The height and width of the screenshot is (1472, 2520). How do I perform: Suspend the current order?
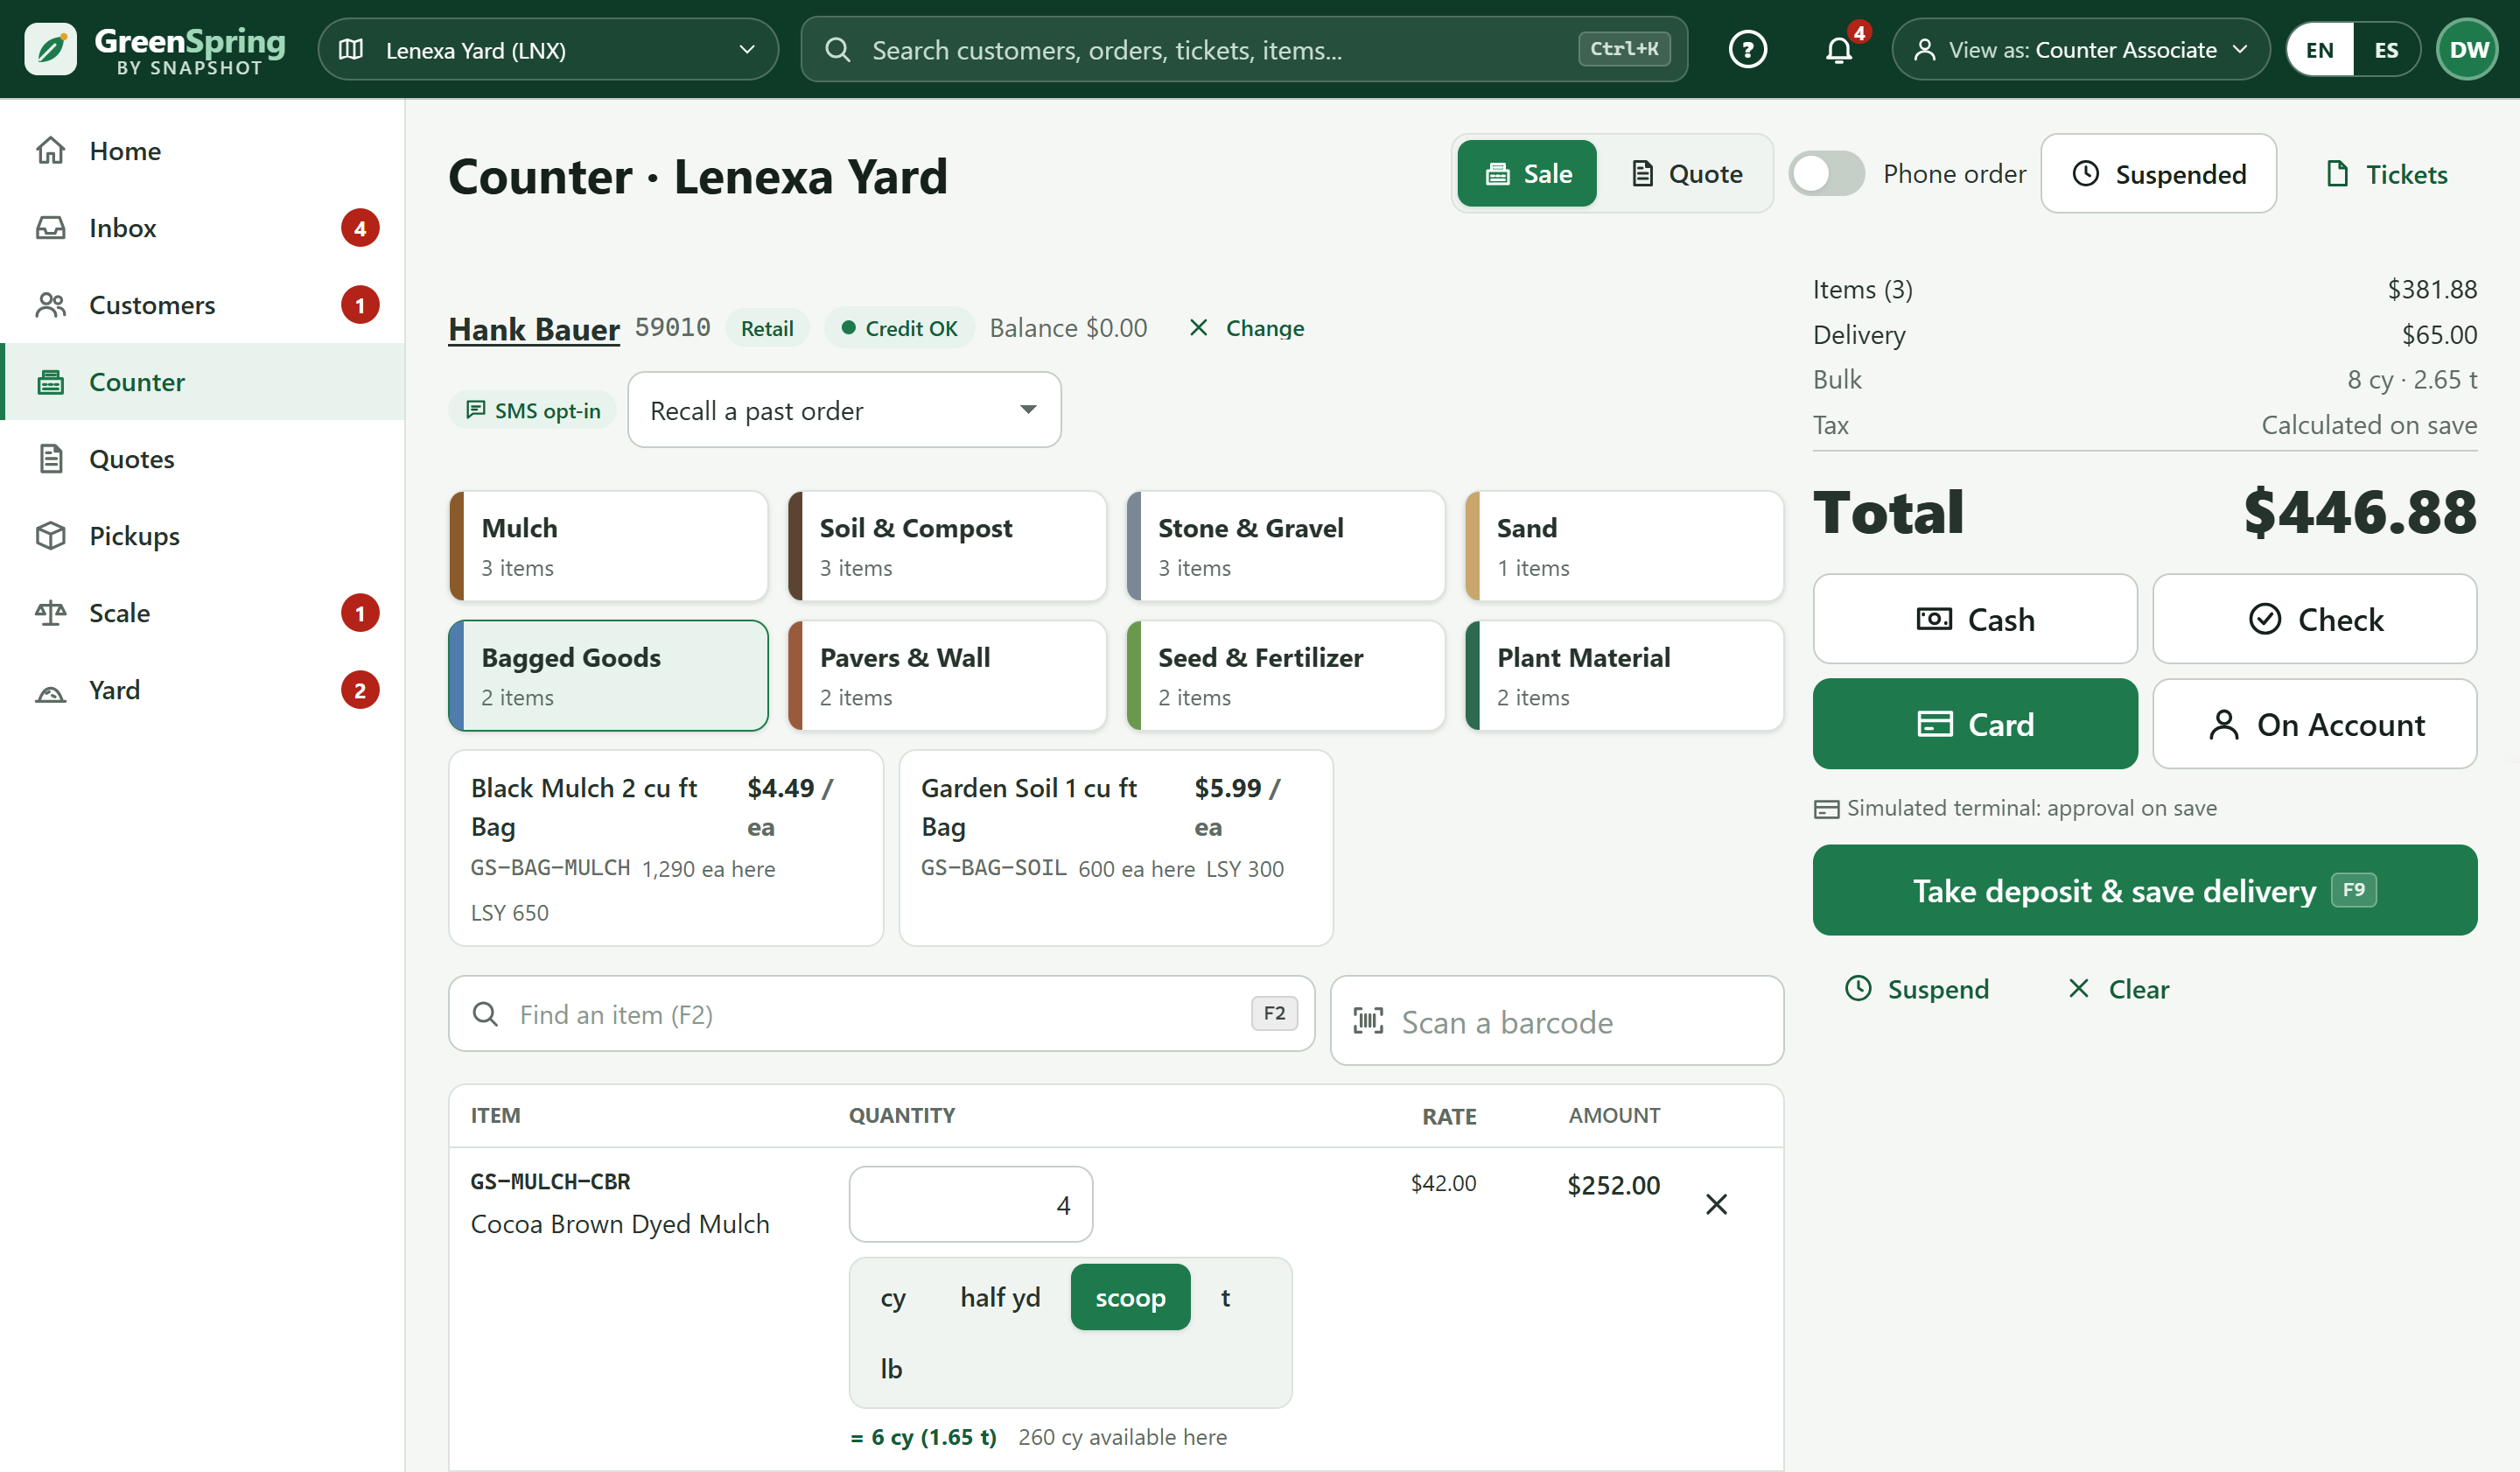click(1917, 988)
